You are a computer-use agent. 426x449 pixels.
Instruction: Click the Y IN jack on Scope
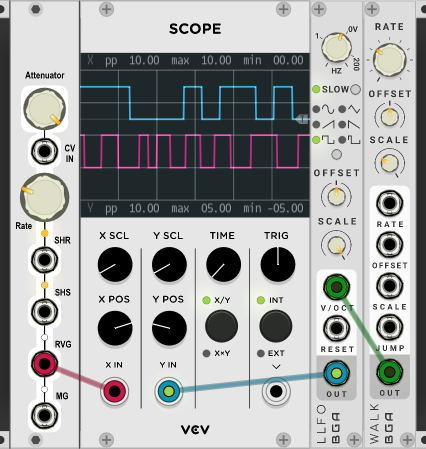point(169,391)
